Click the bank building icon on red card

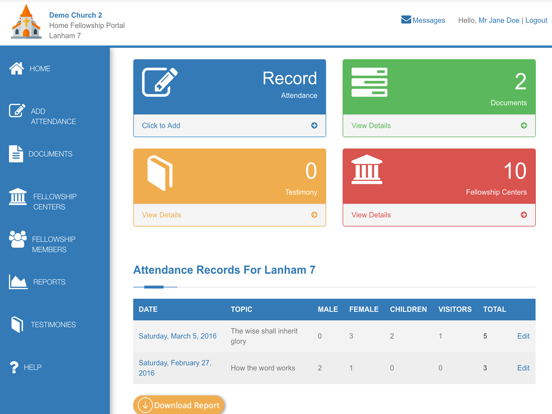367,169
